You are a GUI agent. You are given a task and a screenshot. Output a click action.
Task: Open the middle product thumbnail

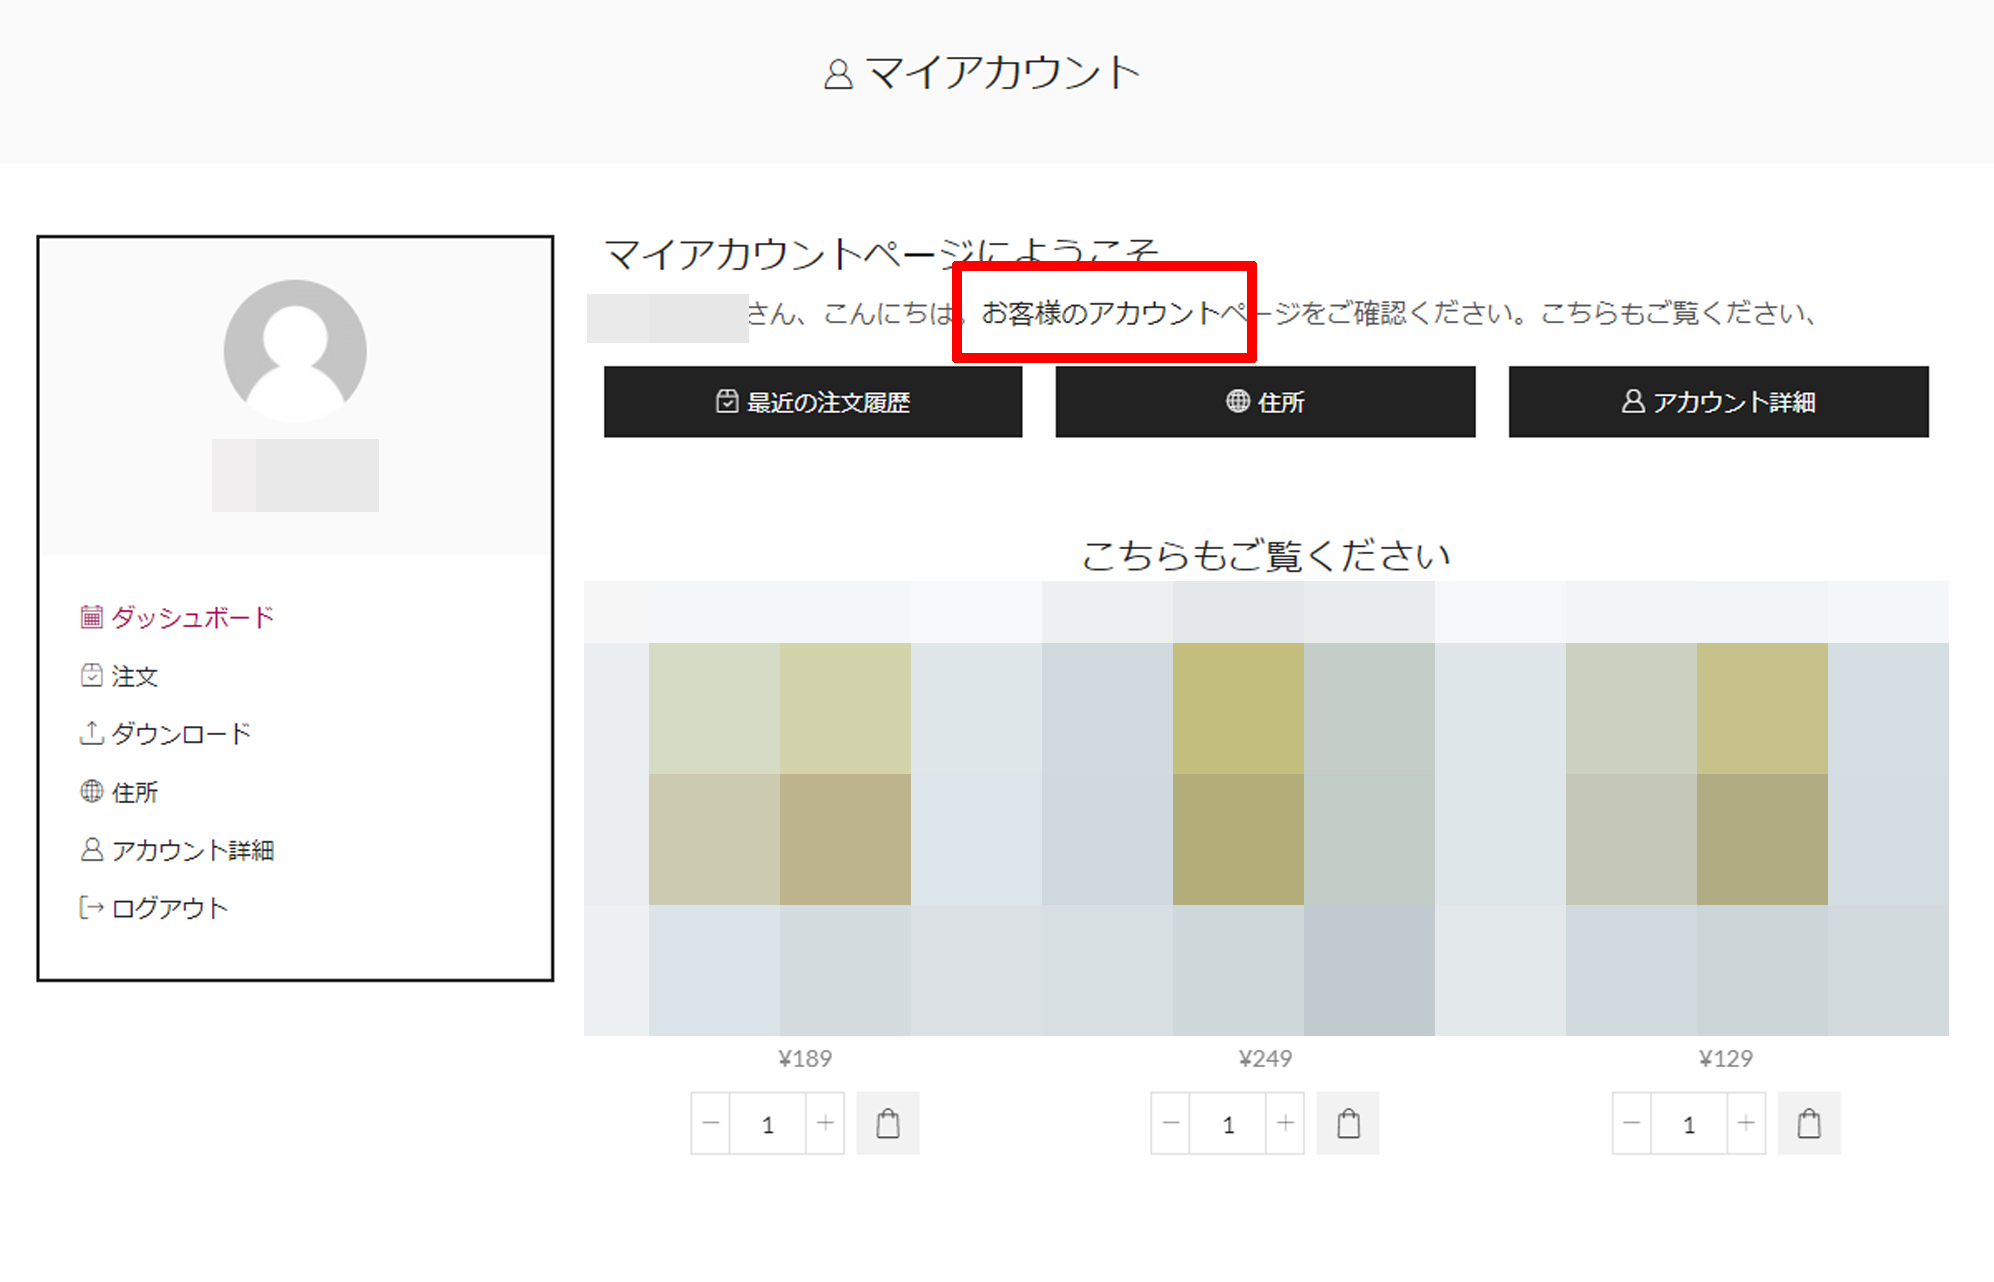pos(1265,810)
